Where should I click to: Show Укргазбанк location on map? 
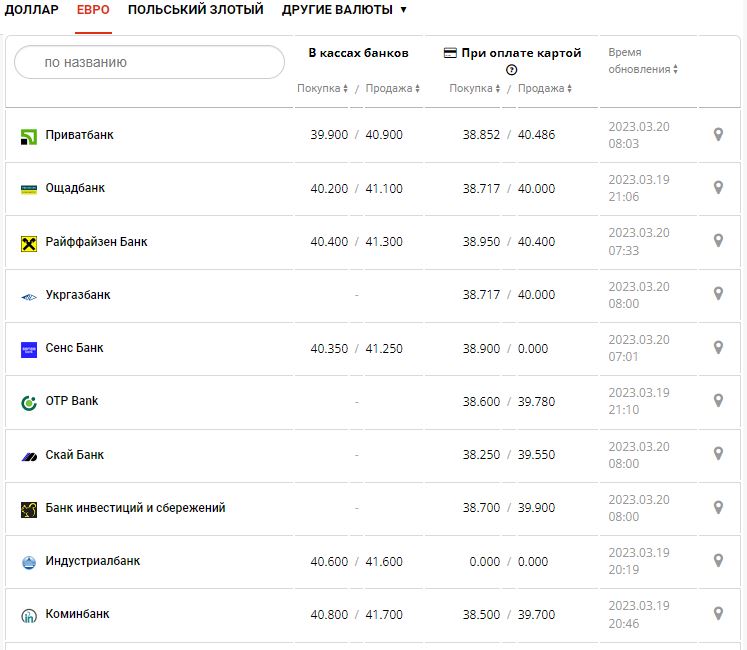[x=718, y=294]
